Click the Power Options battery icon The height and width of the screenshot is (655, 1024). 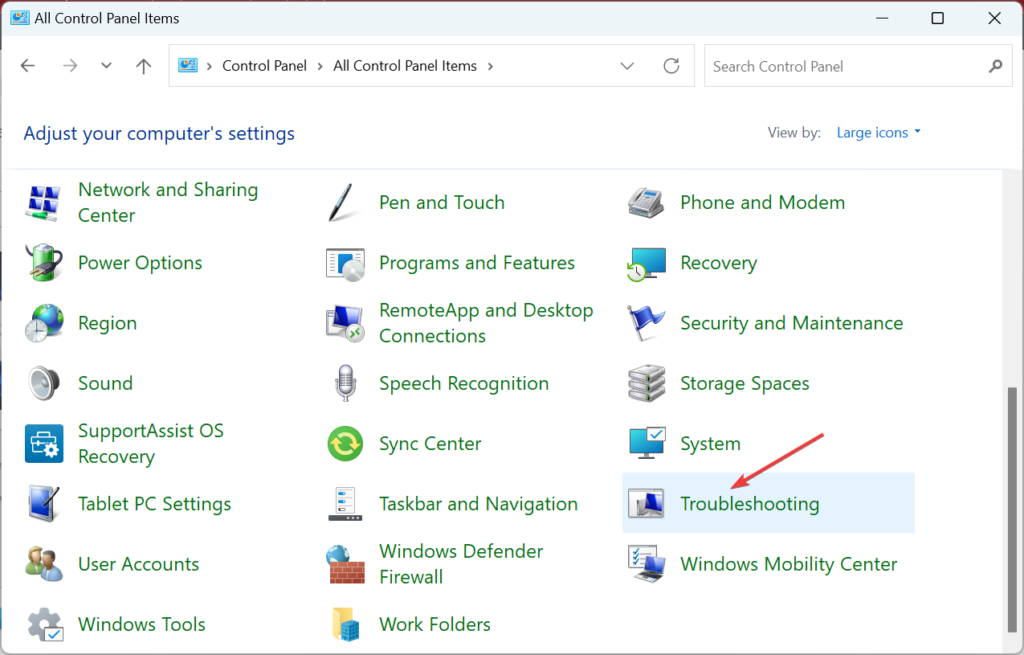click(x=44, y=263)
